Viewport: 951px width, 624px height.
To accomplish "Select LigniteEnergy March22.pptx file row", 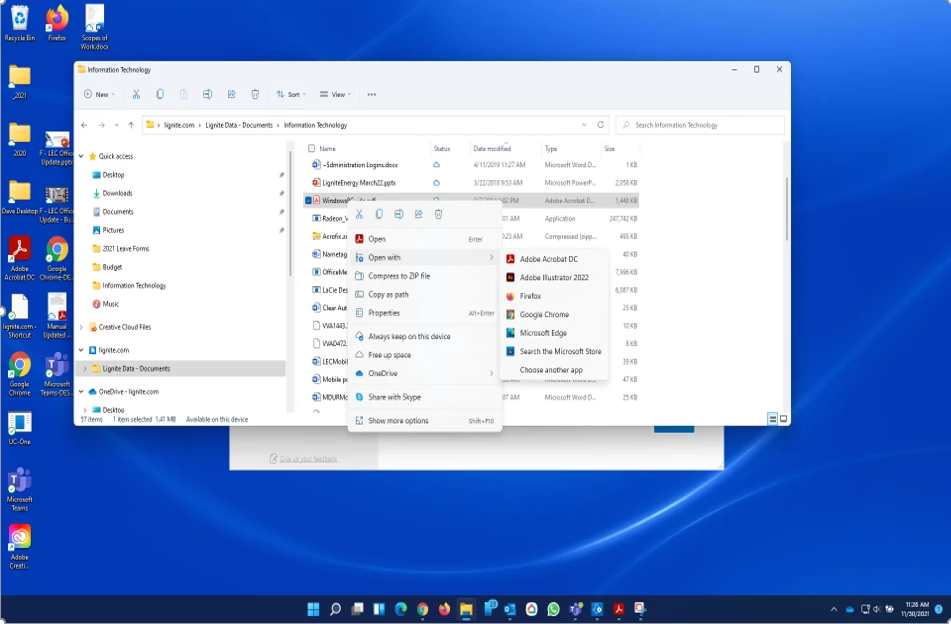I will coord(473,183).
